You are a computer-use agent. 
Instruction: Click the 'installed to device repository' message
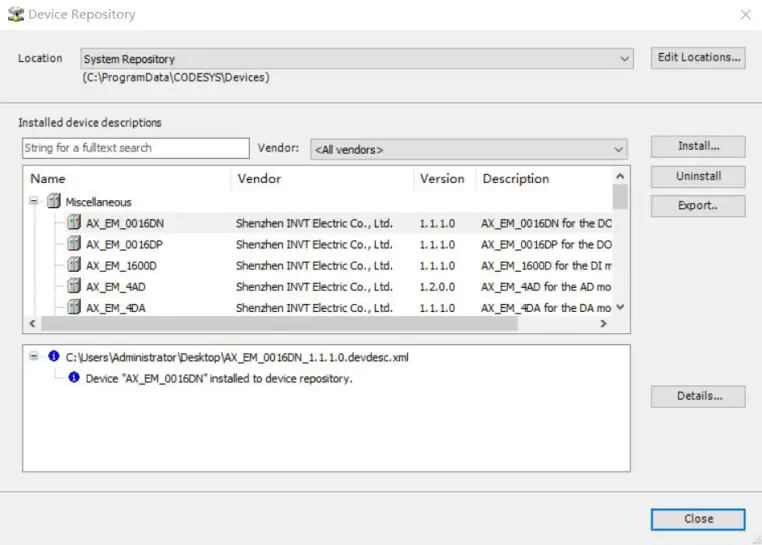point(219,378)
